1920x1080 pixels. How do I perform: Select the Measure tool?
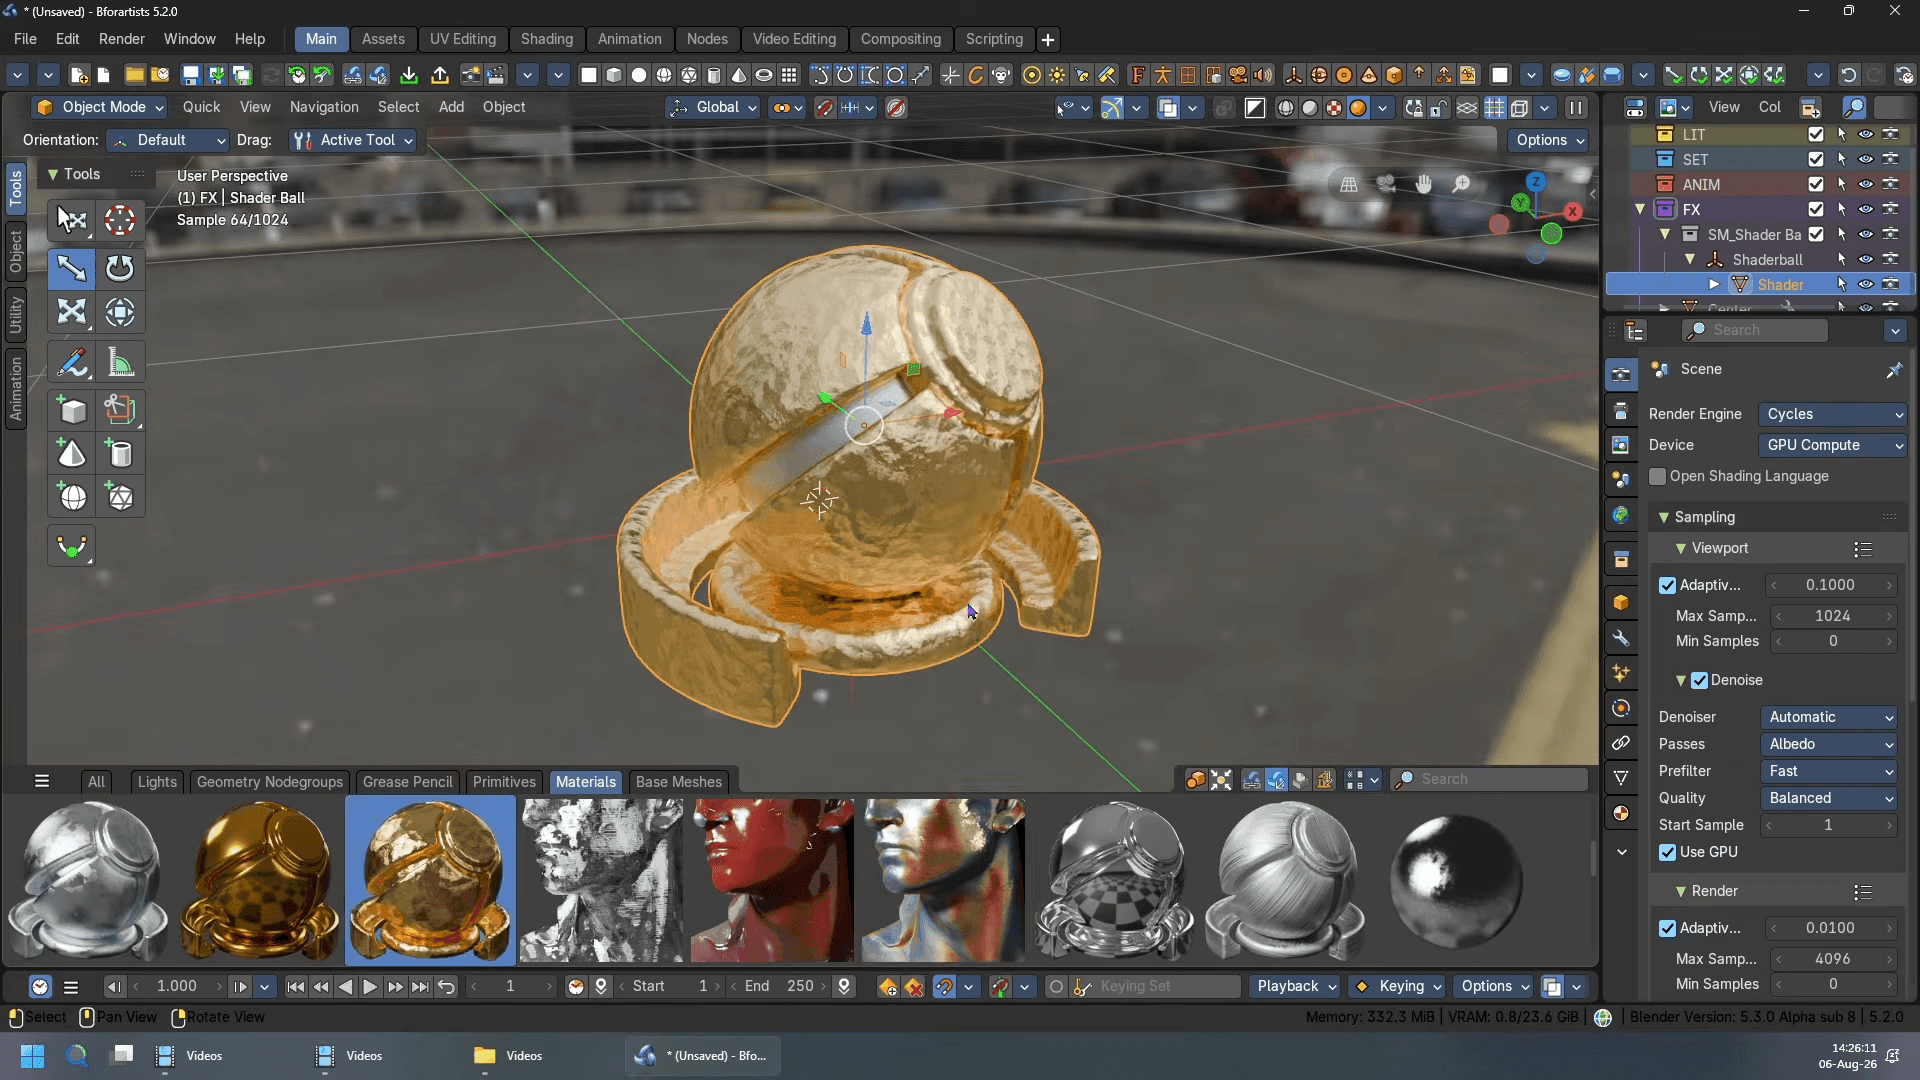tap(120, 362)
